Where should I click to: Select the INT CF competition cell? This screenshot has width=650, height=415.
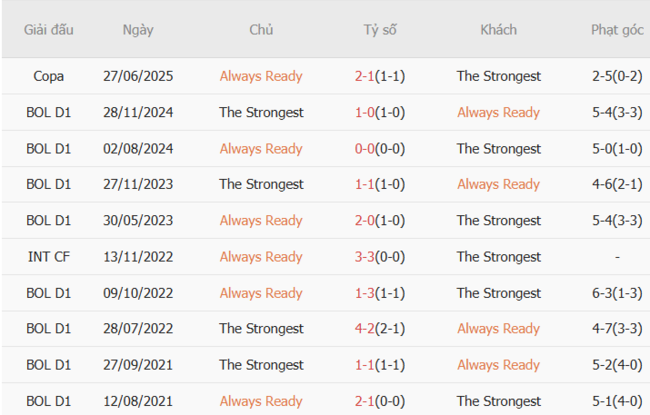click(x=49, y=257)
